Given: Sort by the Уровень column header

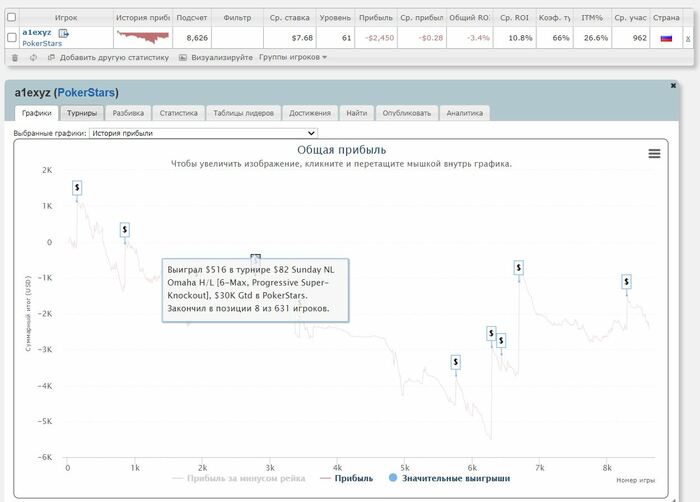Looking at the screenshot, I should pos(335,17).
